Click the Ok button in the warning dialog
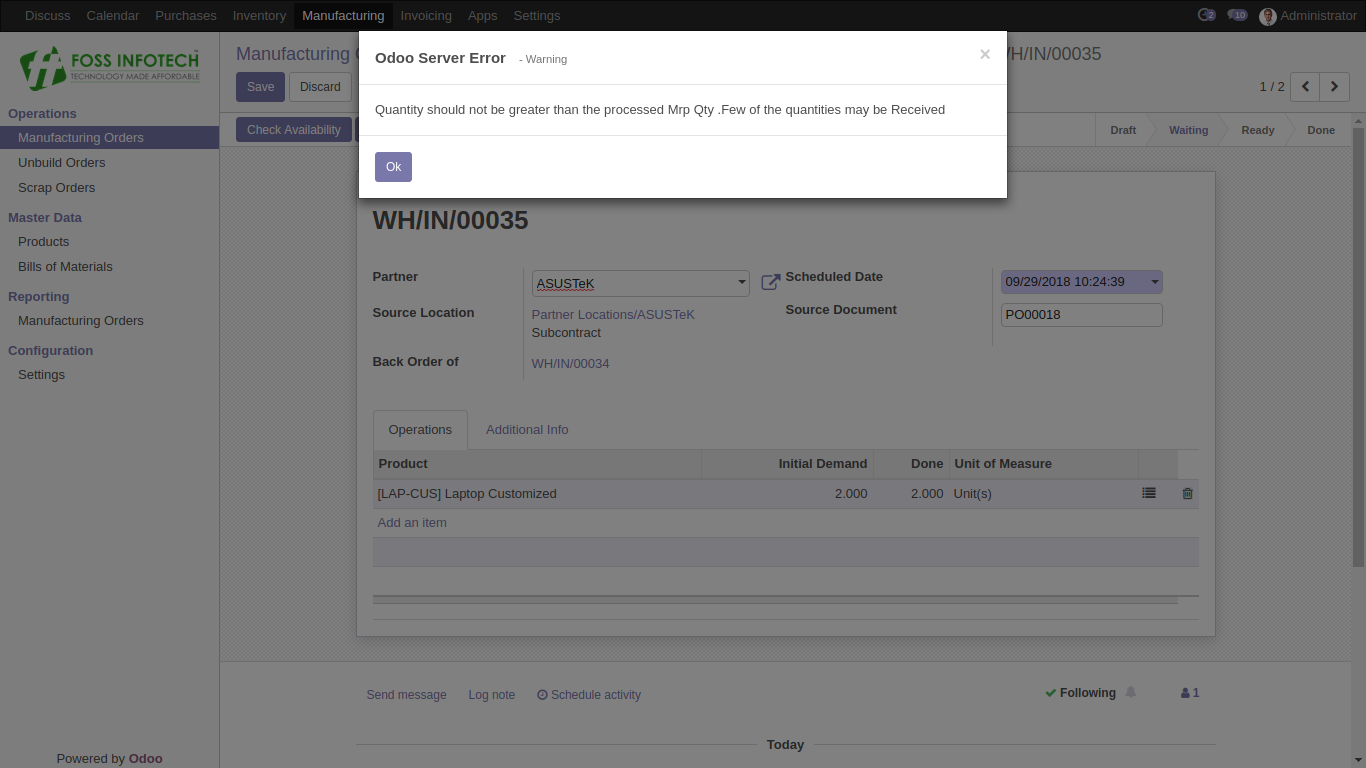The image size is (1366, 768). 393,167
